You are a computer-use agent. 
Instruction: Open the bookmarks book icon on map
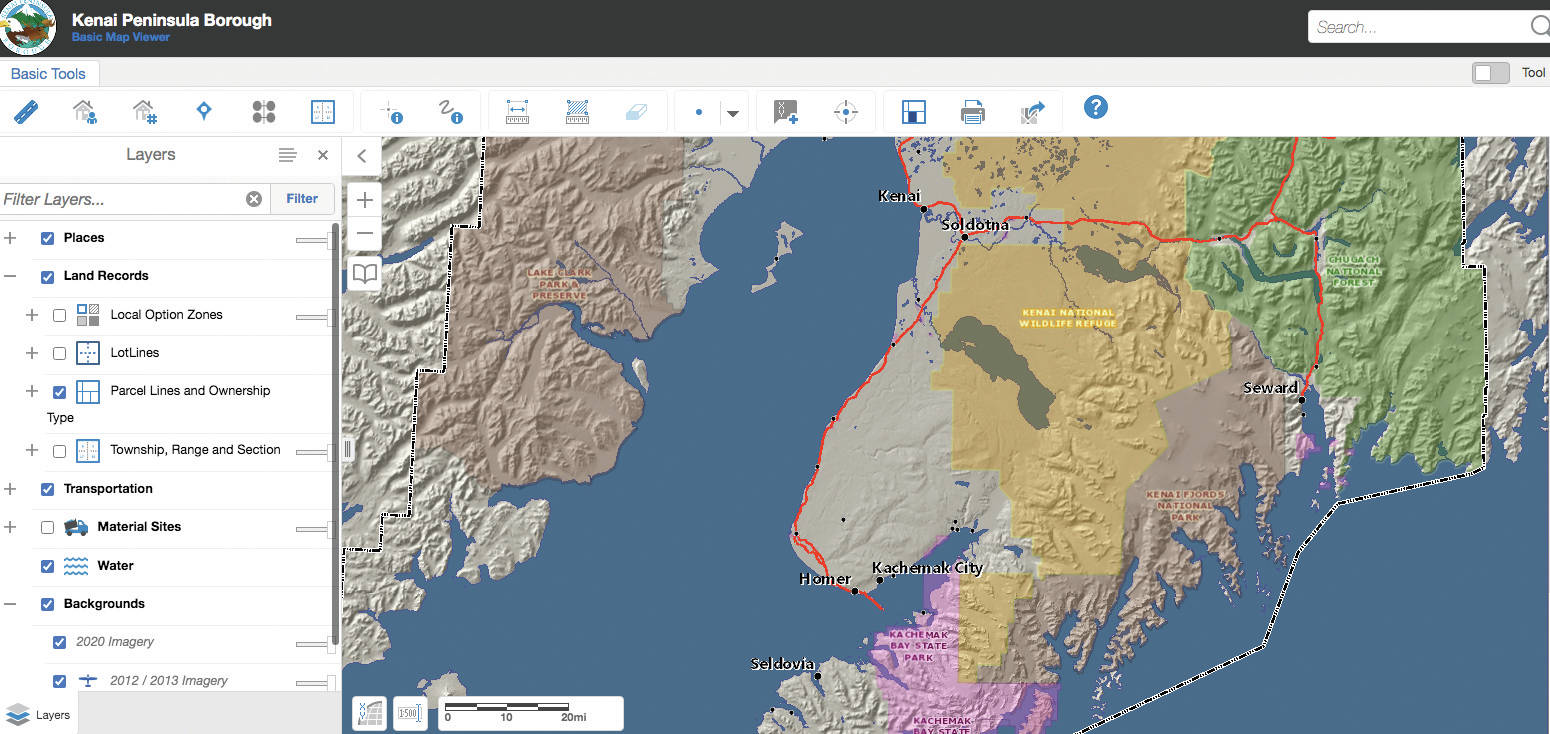tap(365, 274)
